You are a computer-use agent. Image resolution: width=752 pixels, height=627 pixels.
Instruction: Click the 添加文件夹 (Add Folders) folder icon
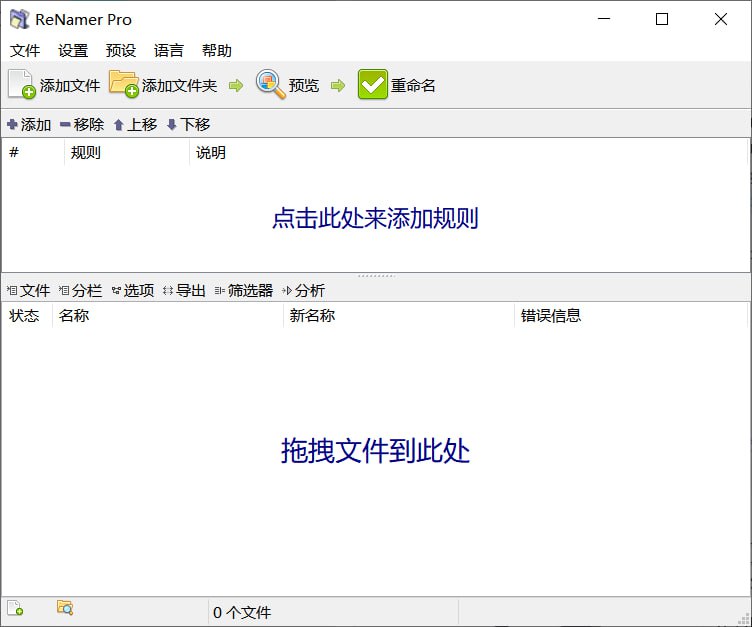[x=124, y=84]
